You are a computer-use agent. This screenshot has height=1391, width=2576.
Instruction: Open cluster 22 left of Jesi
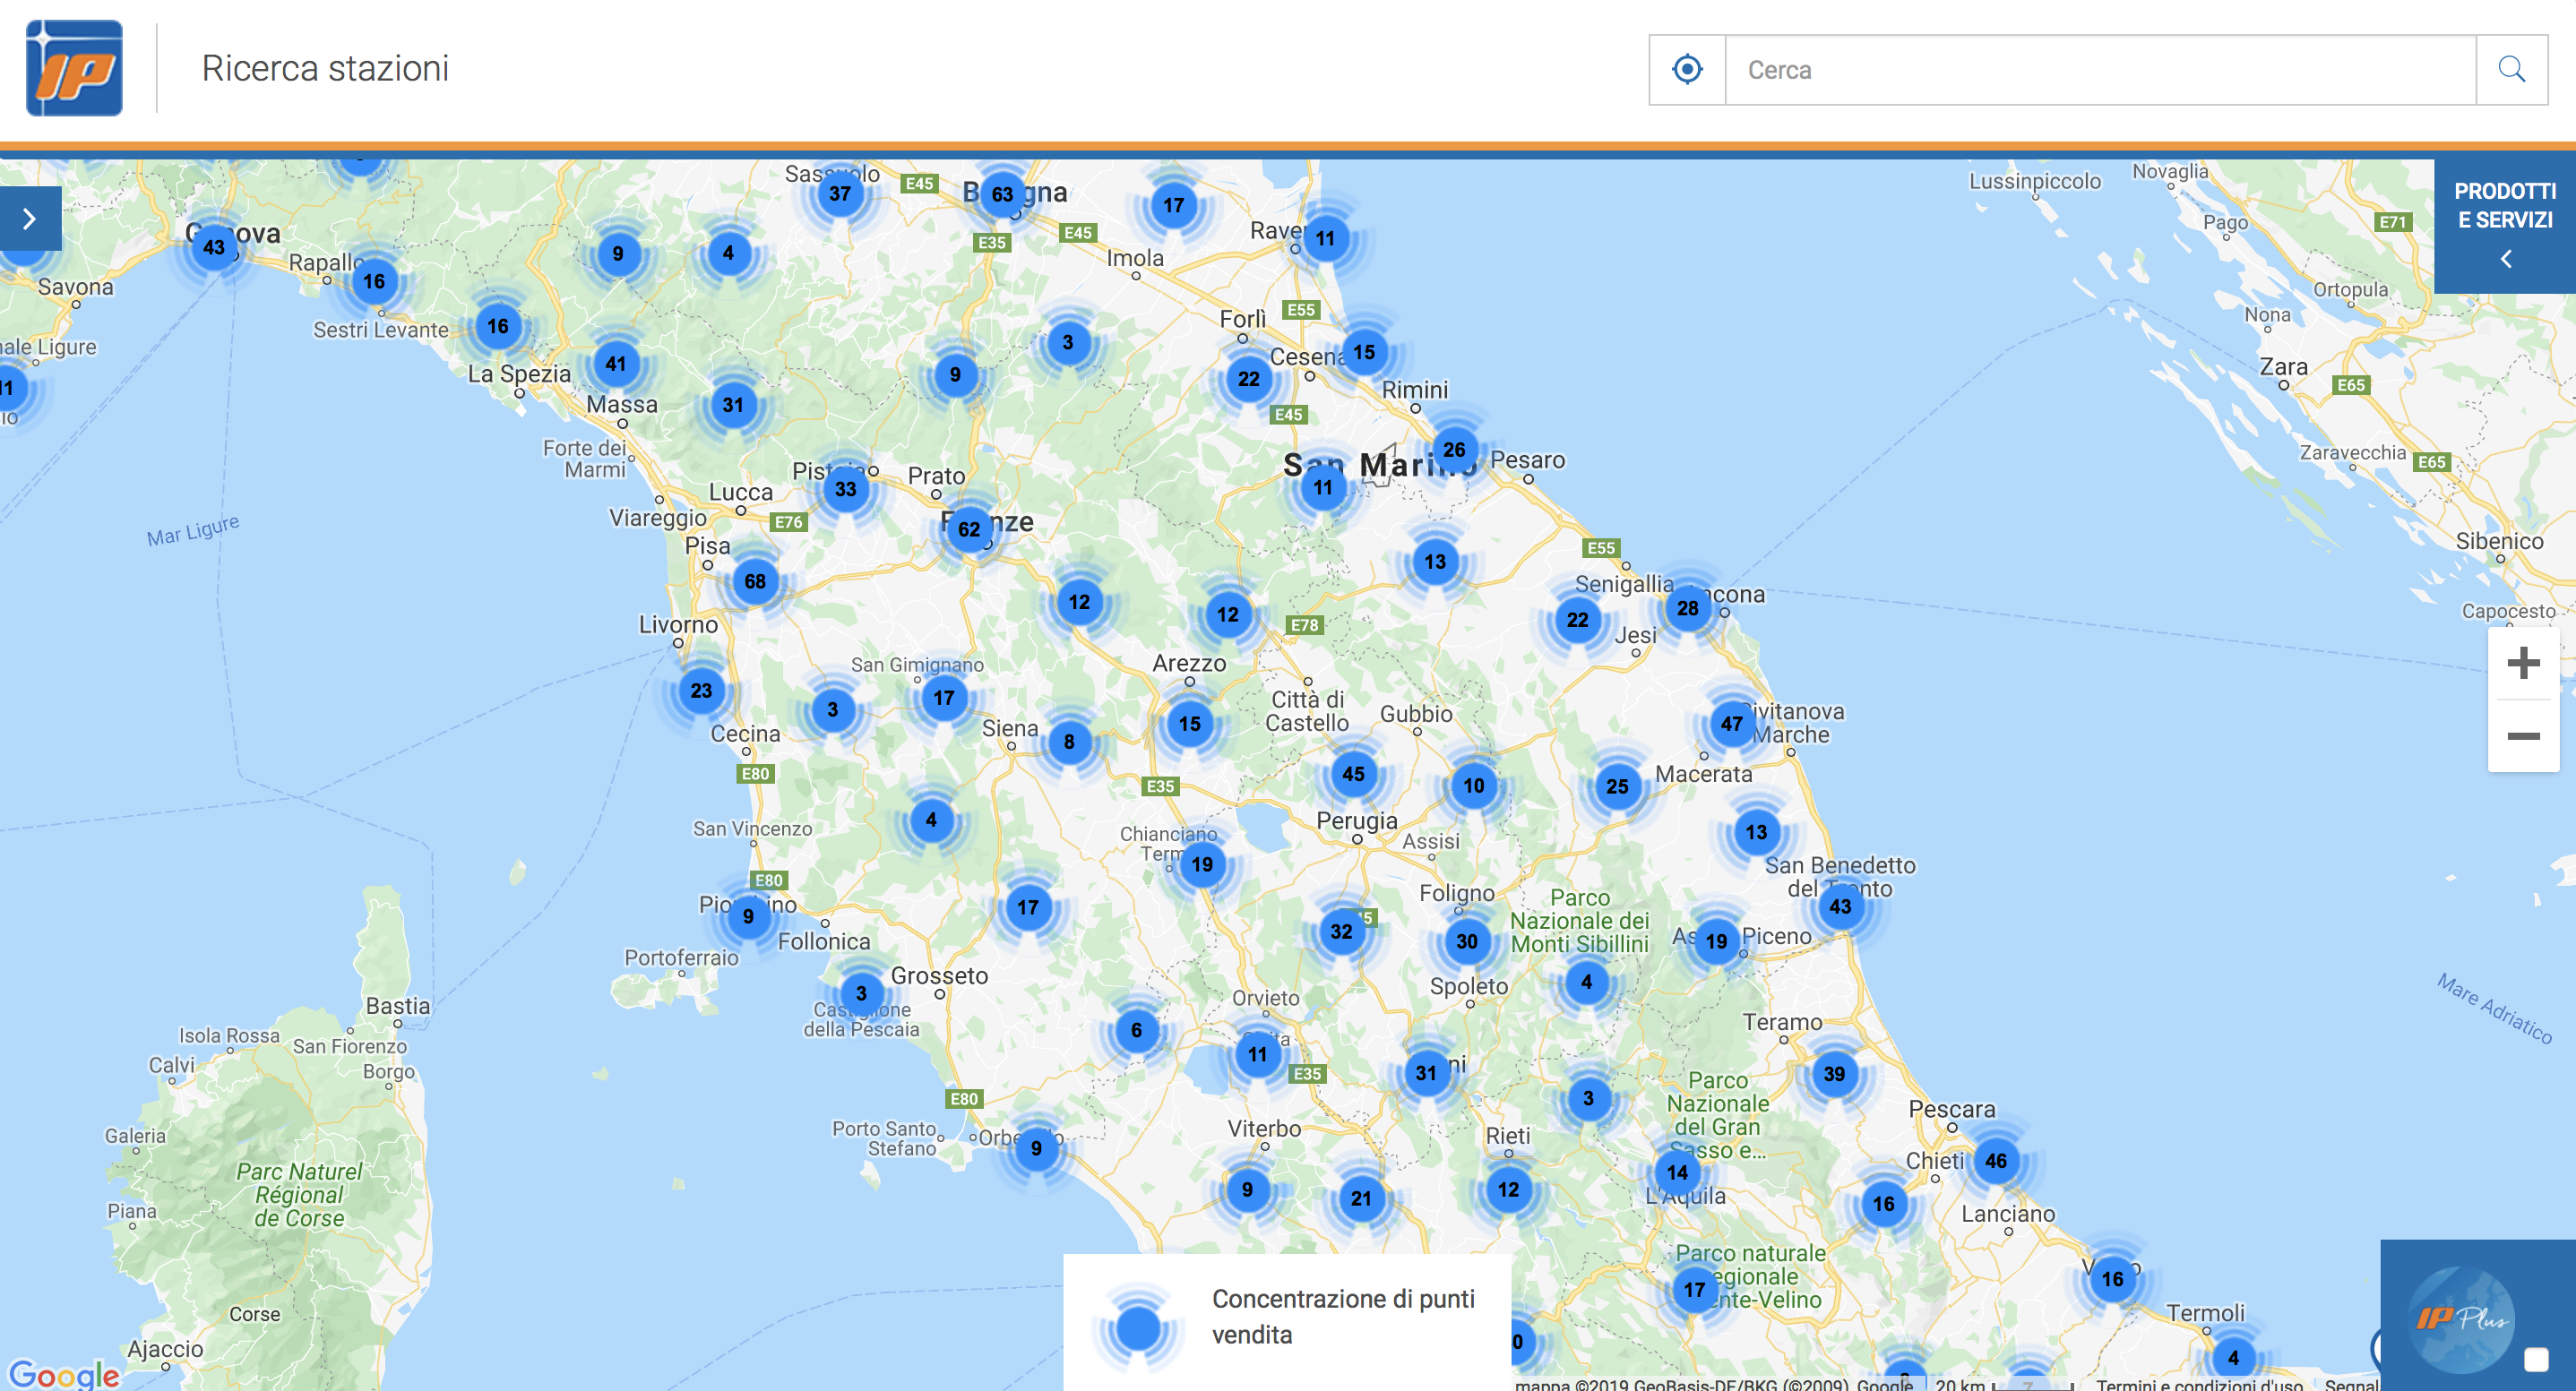[1577, 620]
